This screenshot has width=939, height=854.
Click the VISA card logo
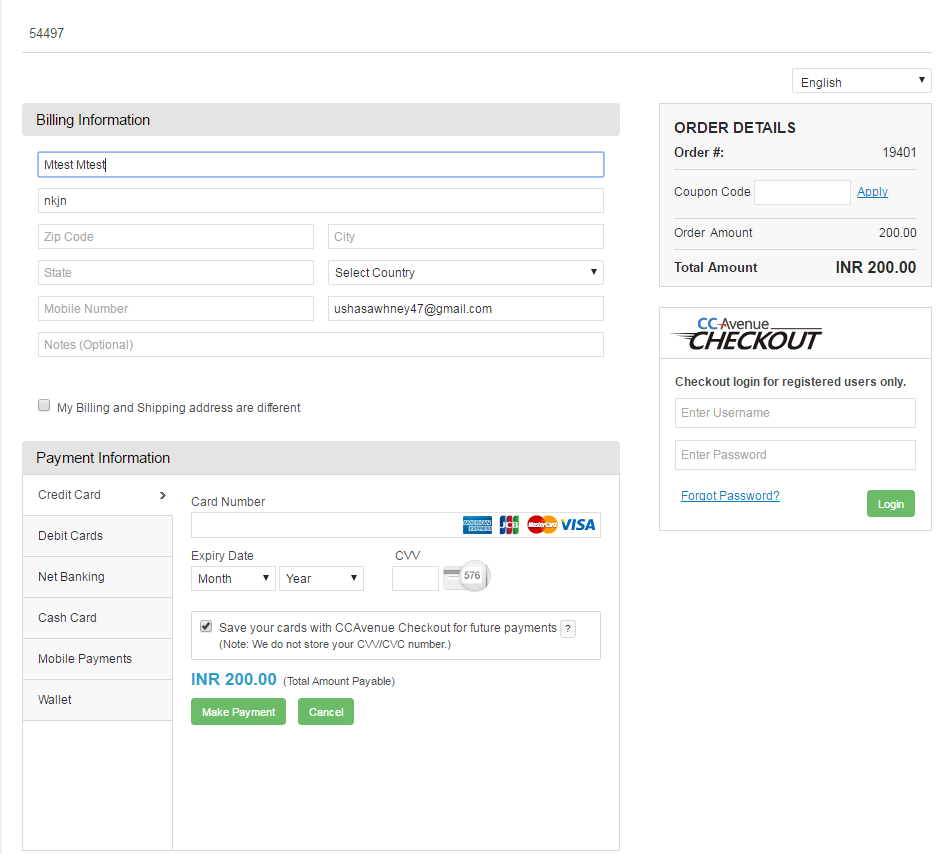pyautogui.click(x=578, y=525)
